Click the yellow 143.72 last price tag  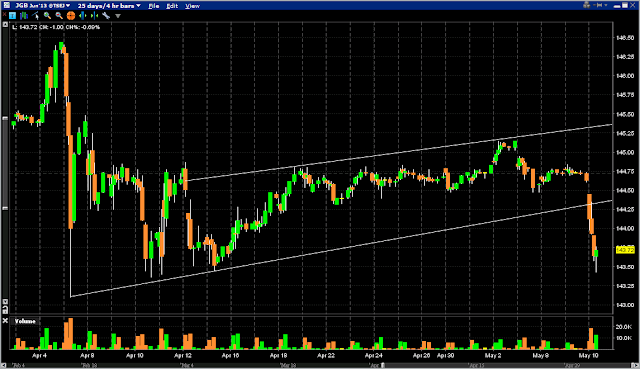click(625, 249)
